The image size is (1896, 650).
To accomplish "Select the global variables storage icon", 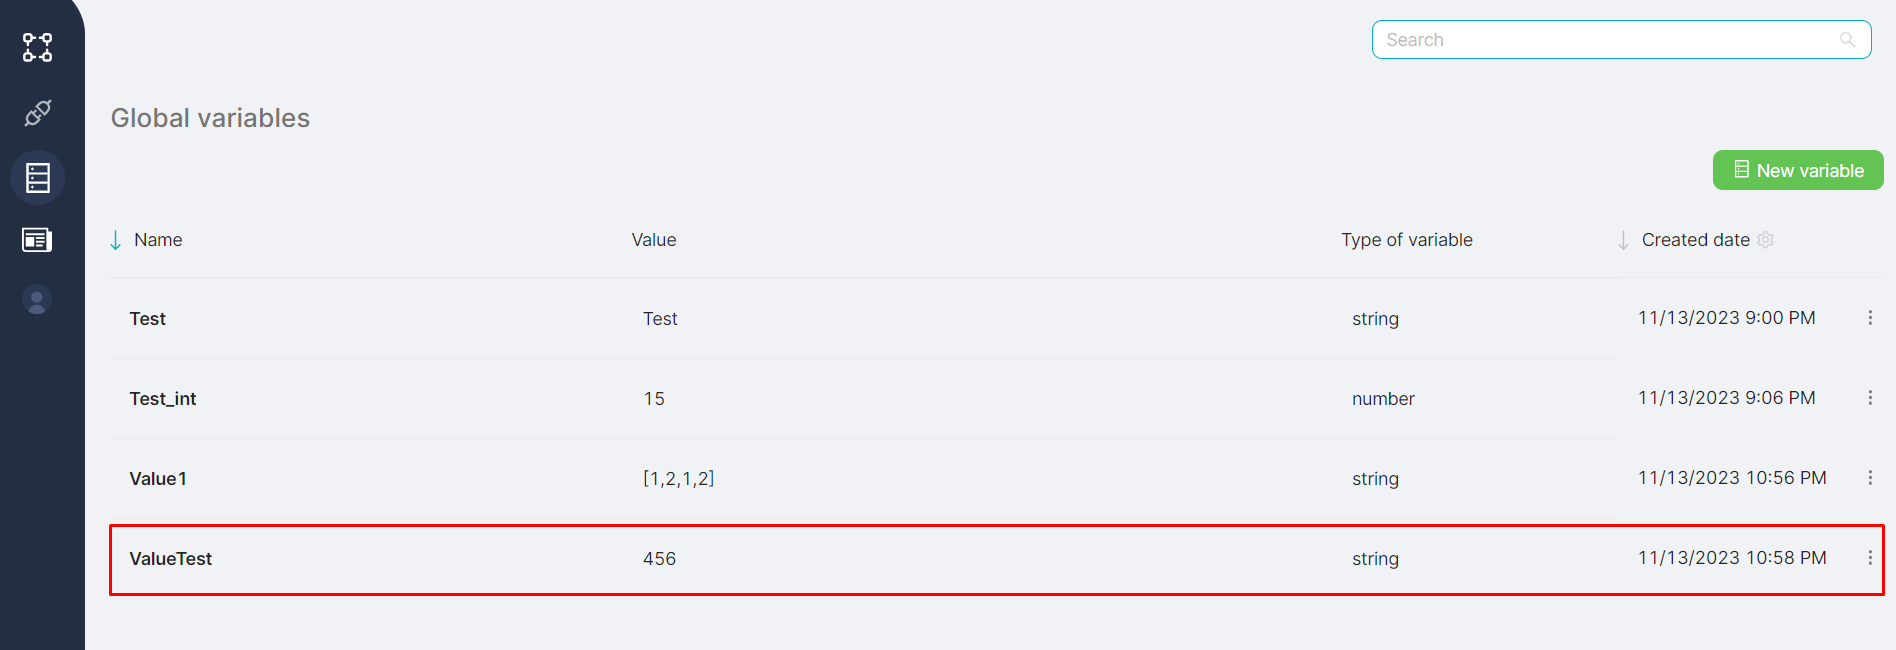I will 38,178.
